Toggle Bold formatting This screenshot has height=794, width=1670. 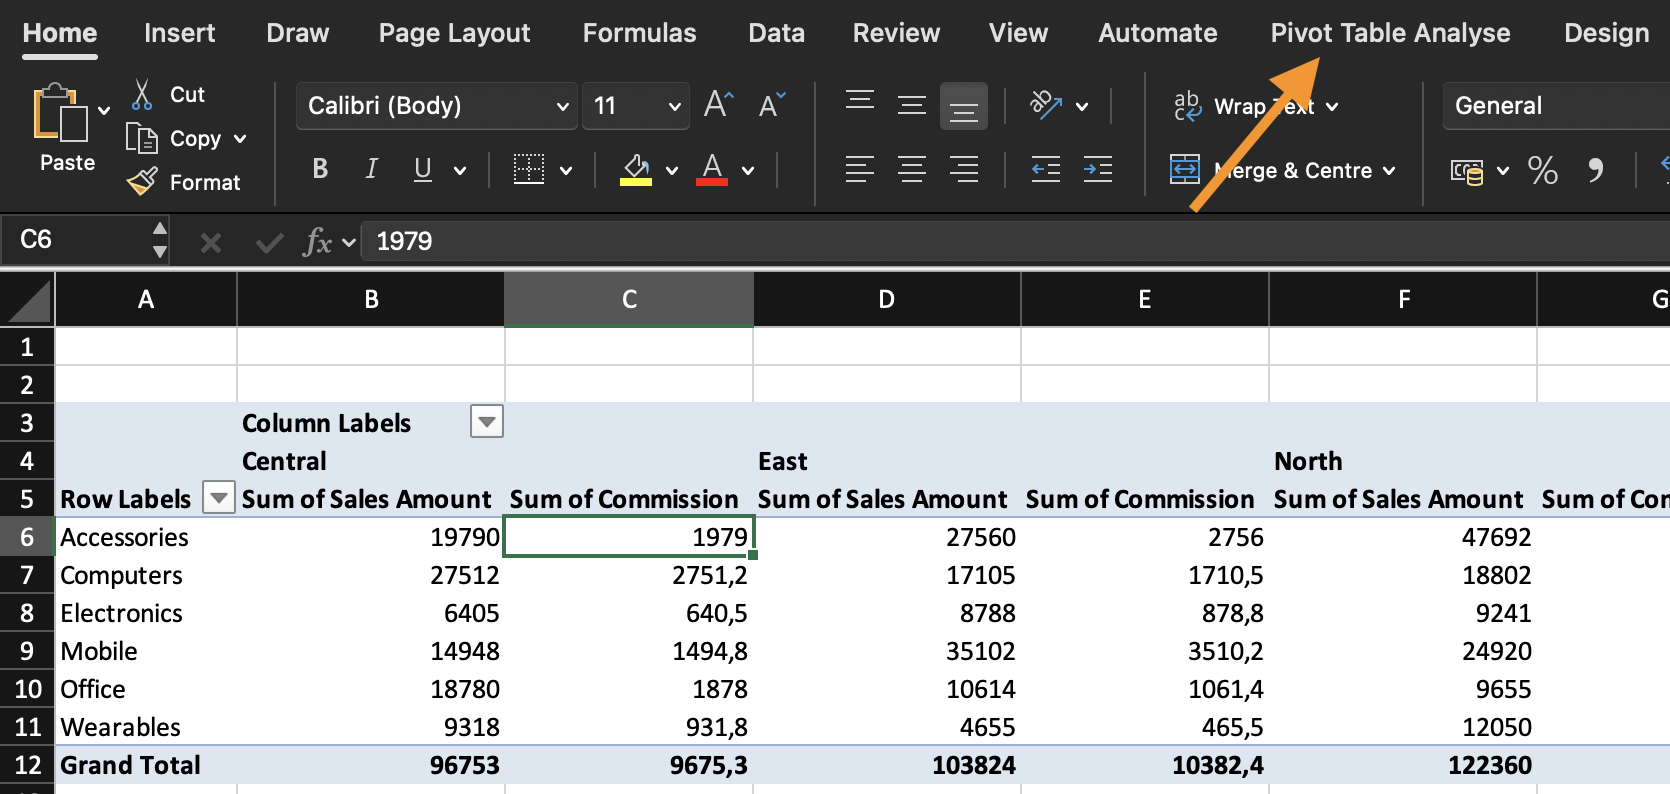click(x=320, y=170)
